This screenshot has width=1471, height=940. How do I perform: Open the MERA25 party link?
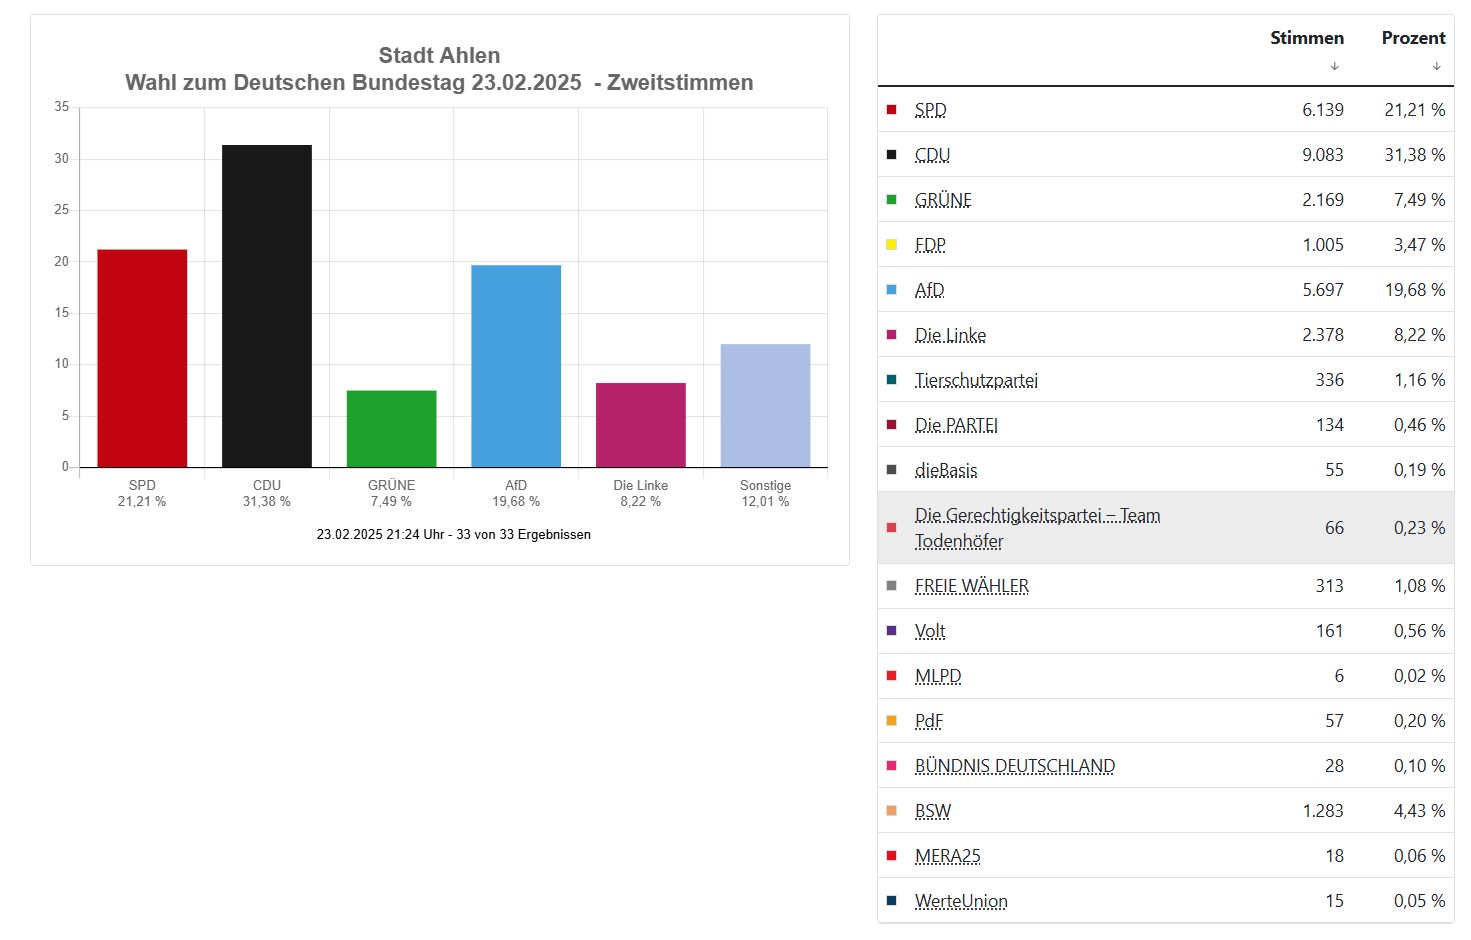947,856
